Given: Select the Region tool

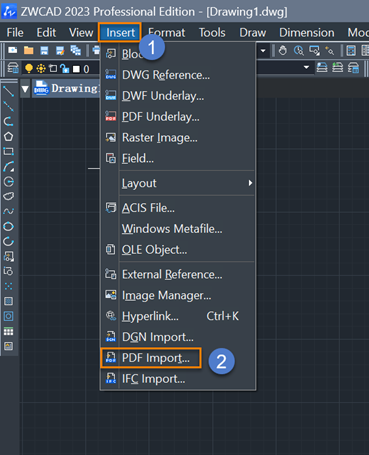Looking at the screenshot, I should click(x=8, y=316).
